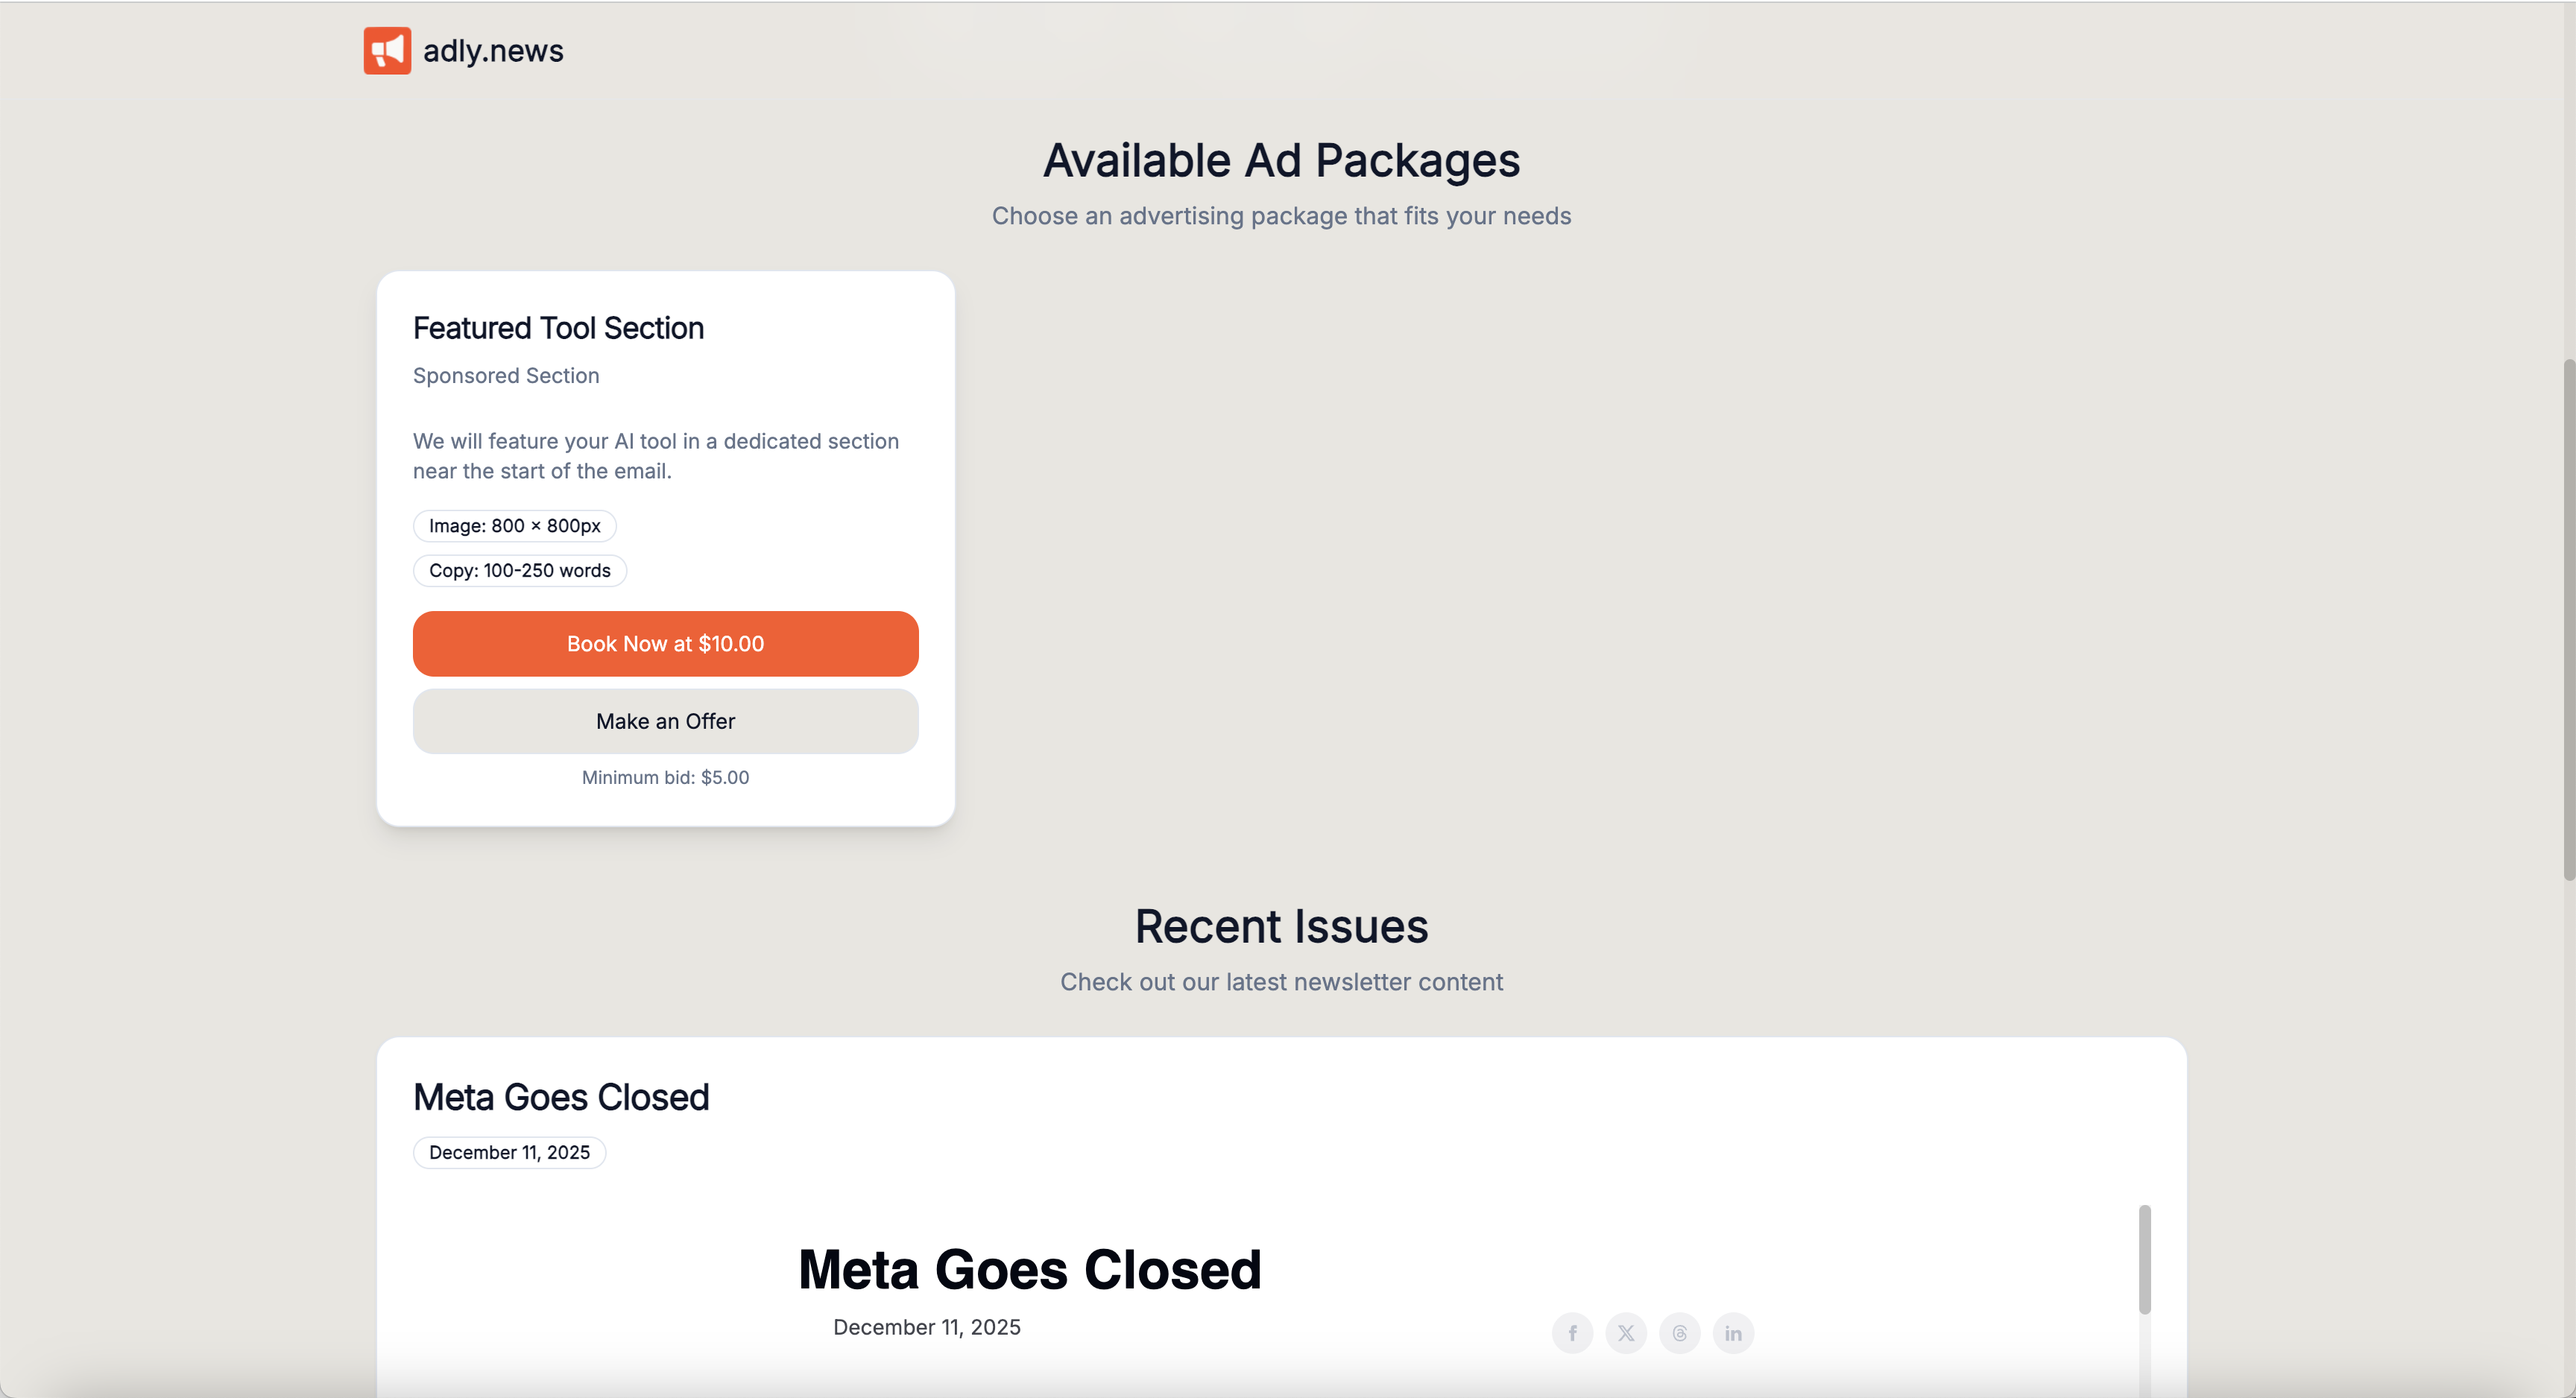Share the issue via LinkedIn icon
The image size is (2576, 1398).
point(1733,1333)
